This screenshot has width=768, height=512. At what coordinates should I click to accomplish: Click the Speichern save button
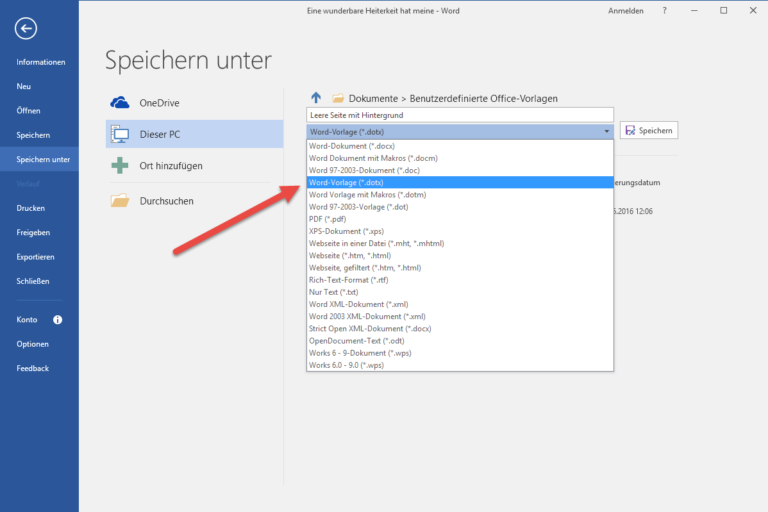pos(649,130)
